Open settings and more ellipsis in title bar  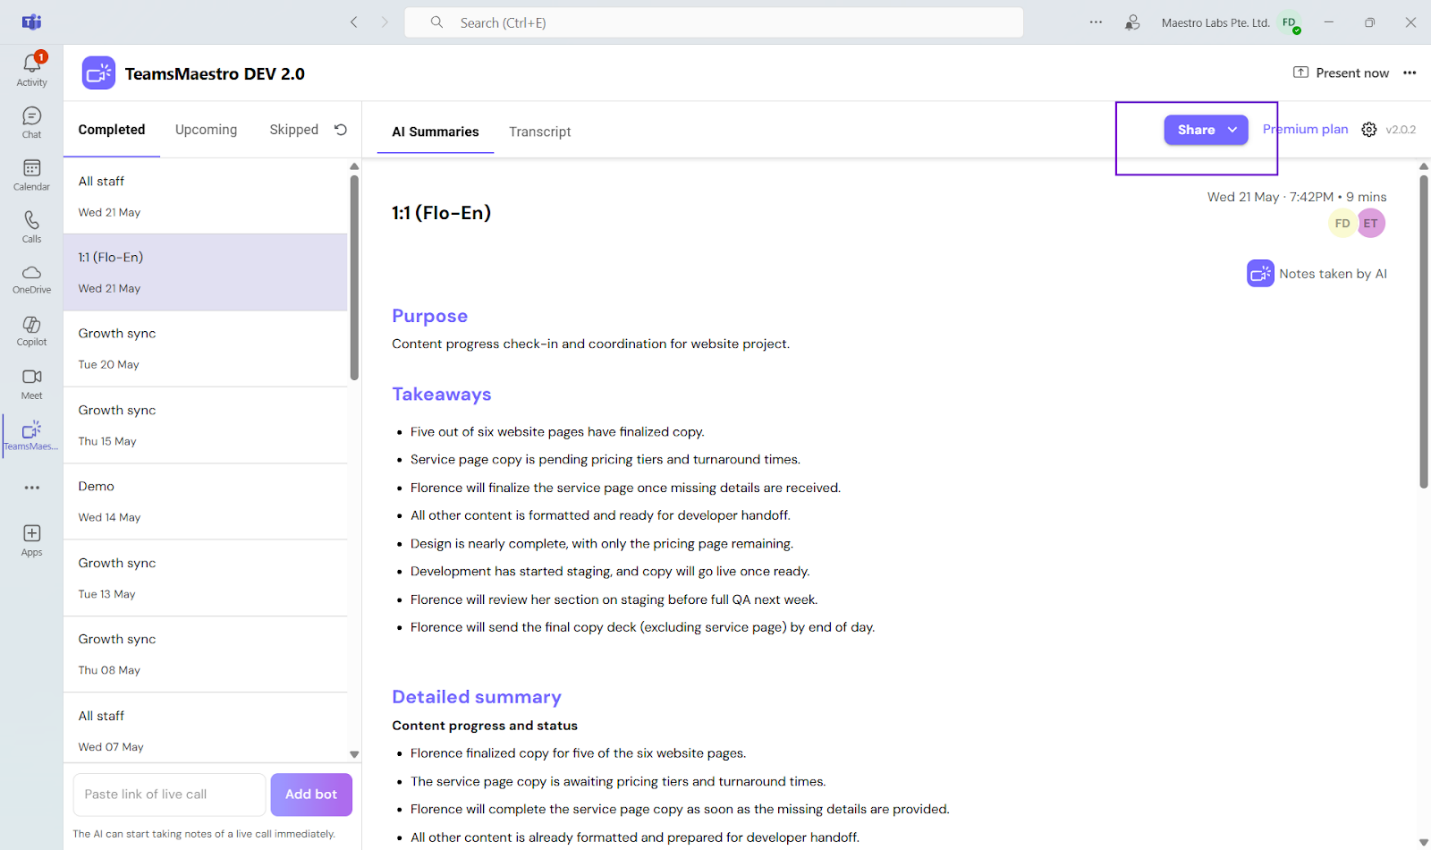click(1096, 22)
